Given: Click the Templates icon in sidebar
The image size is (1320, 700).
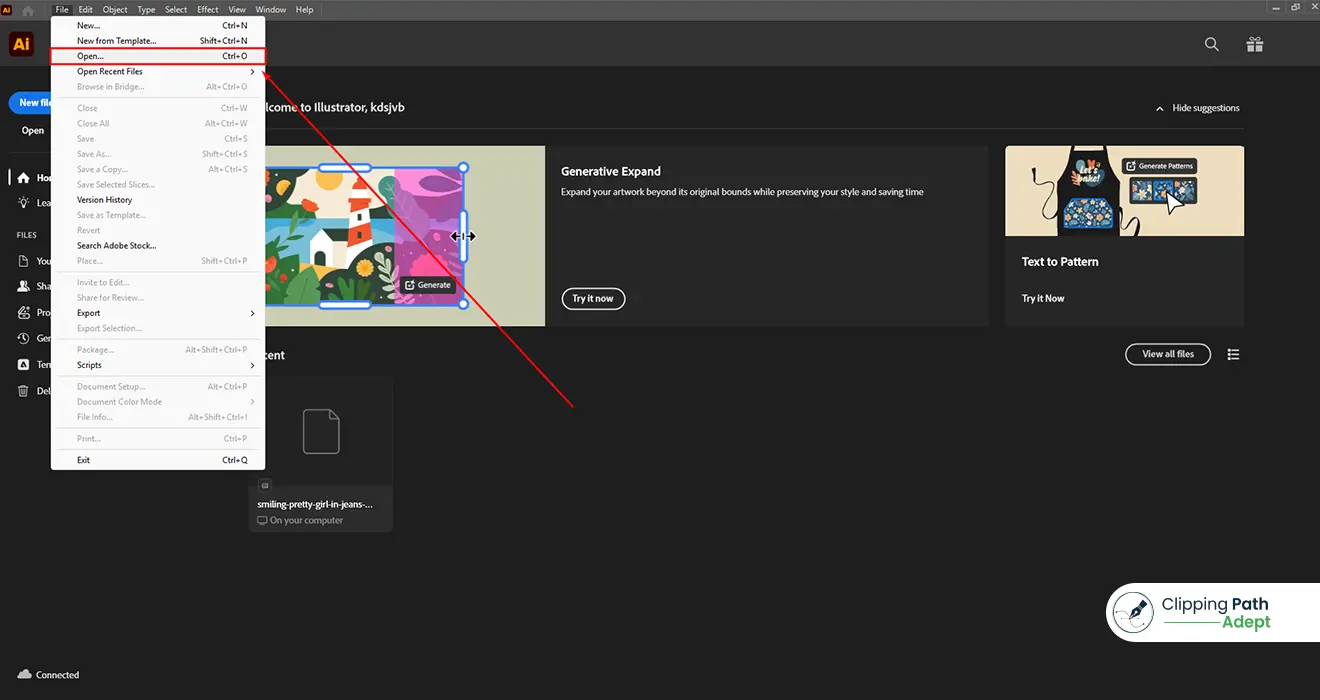Looking at the screenshot, I should [23, 365].
